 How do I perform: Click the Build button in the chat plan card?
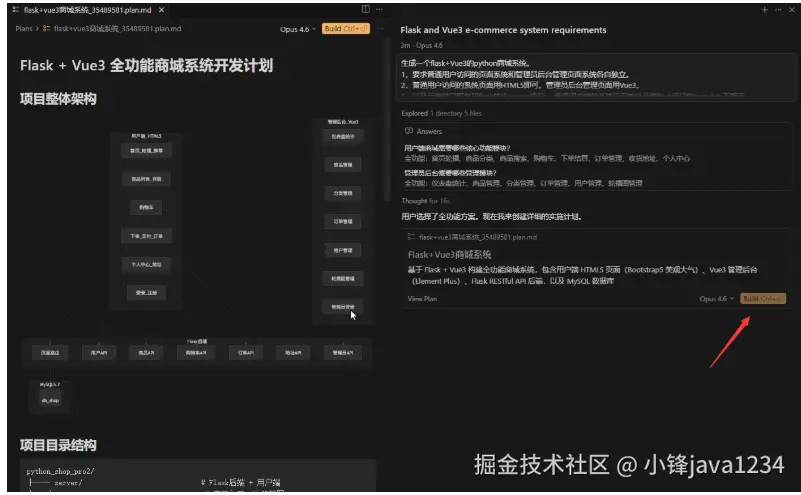coord(763,298)
